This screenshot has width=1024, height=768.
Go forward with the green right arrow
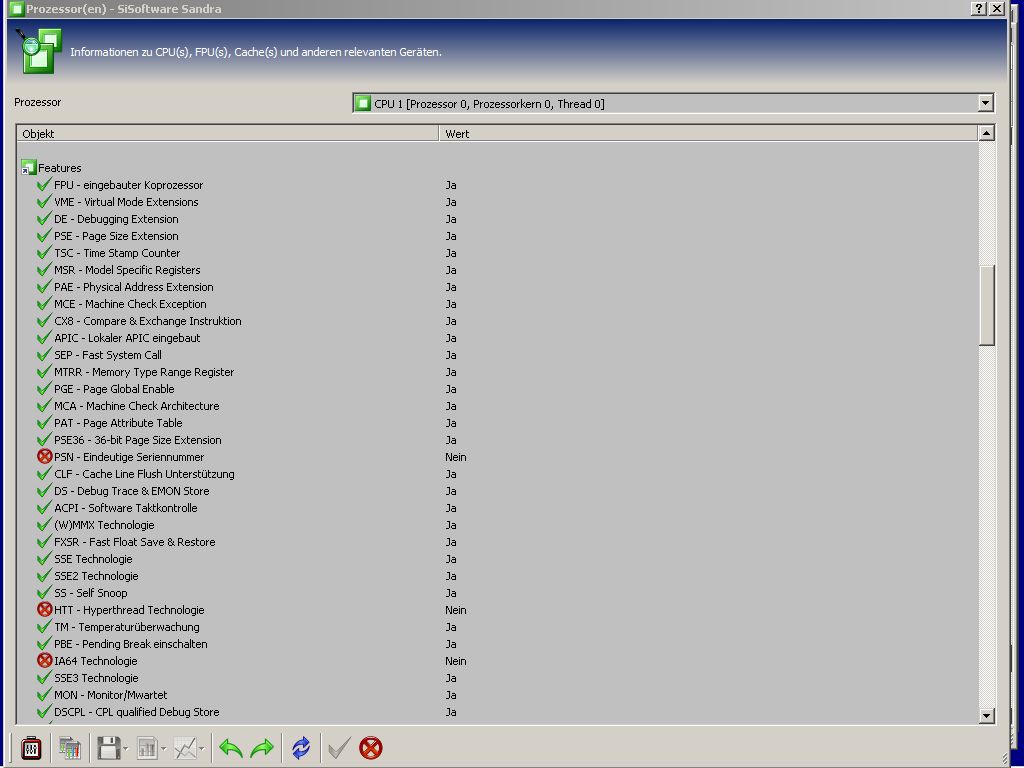262,748
